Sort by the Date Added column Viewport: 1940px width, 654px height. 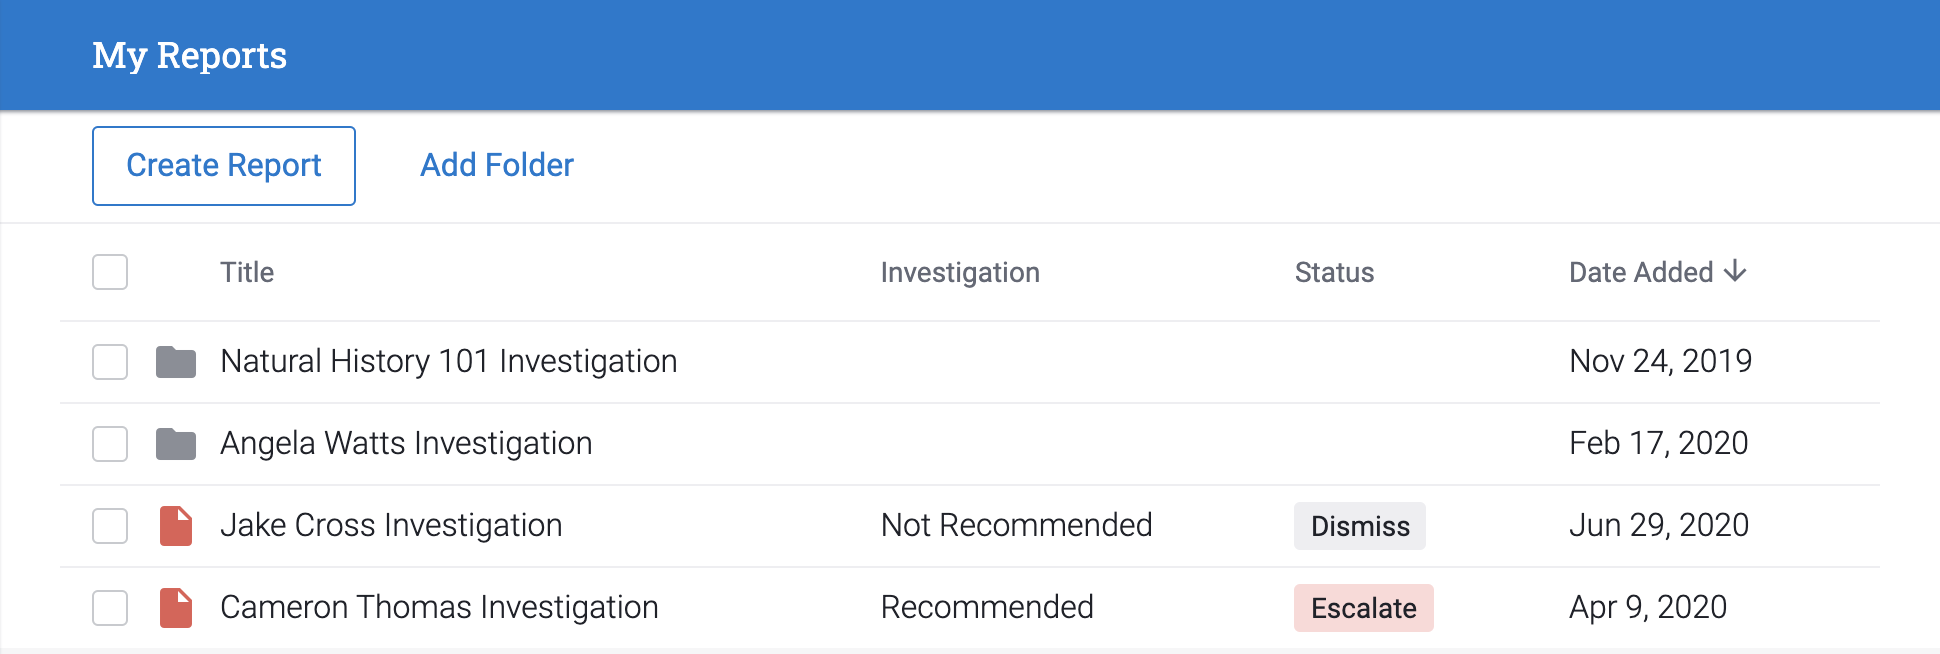(1641, 272)
